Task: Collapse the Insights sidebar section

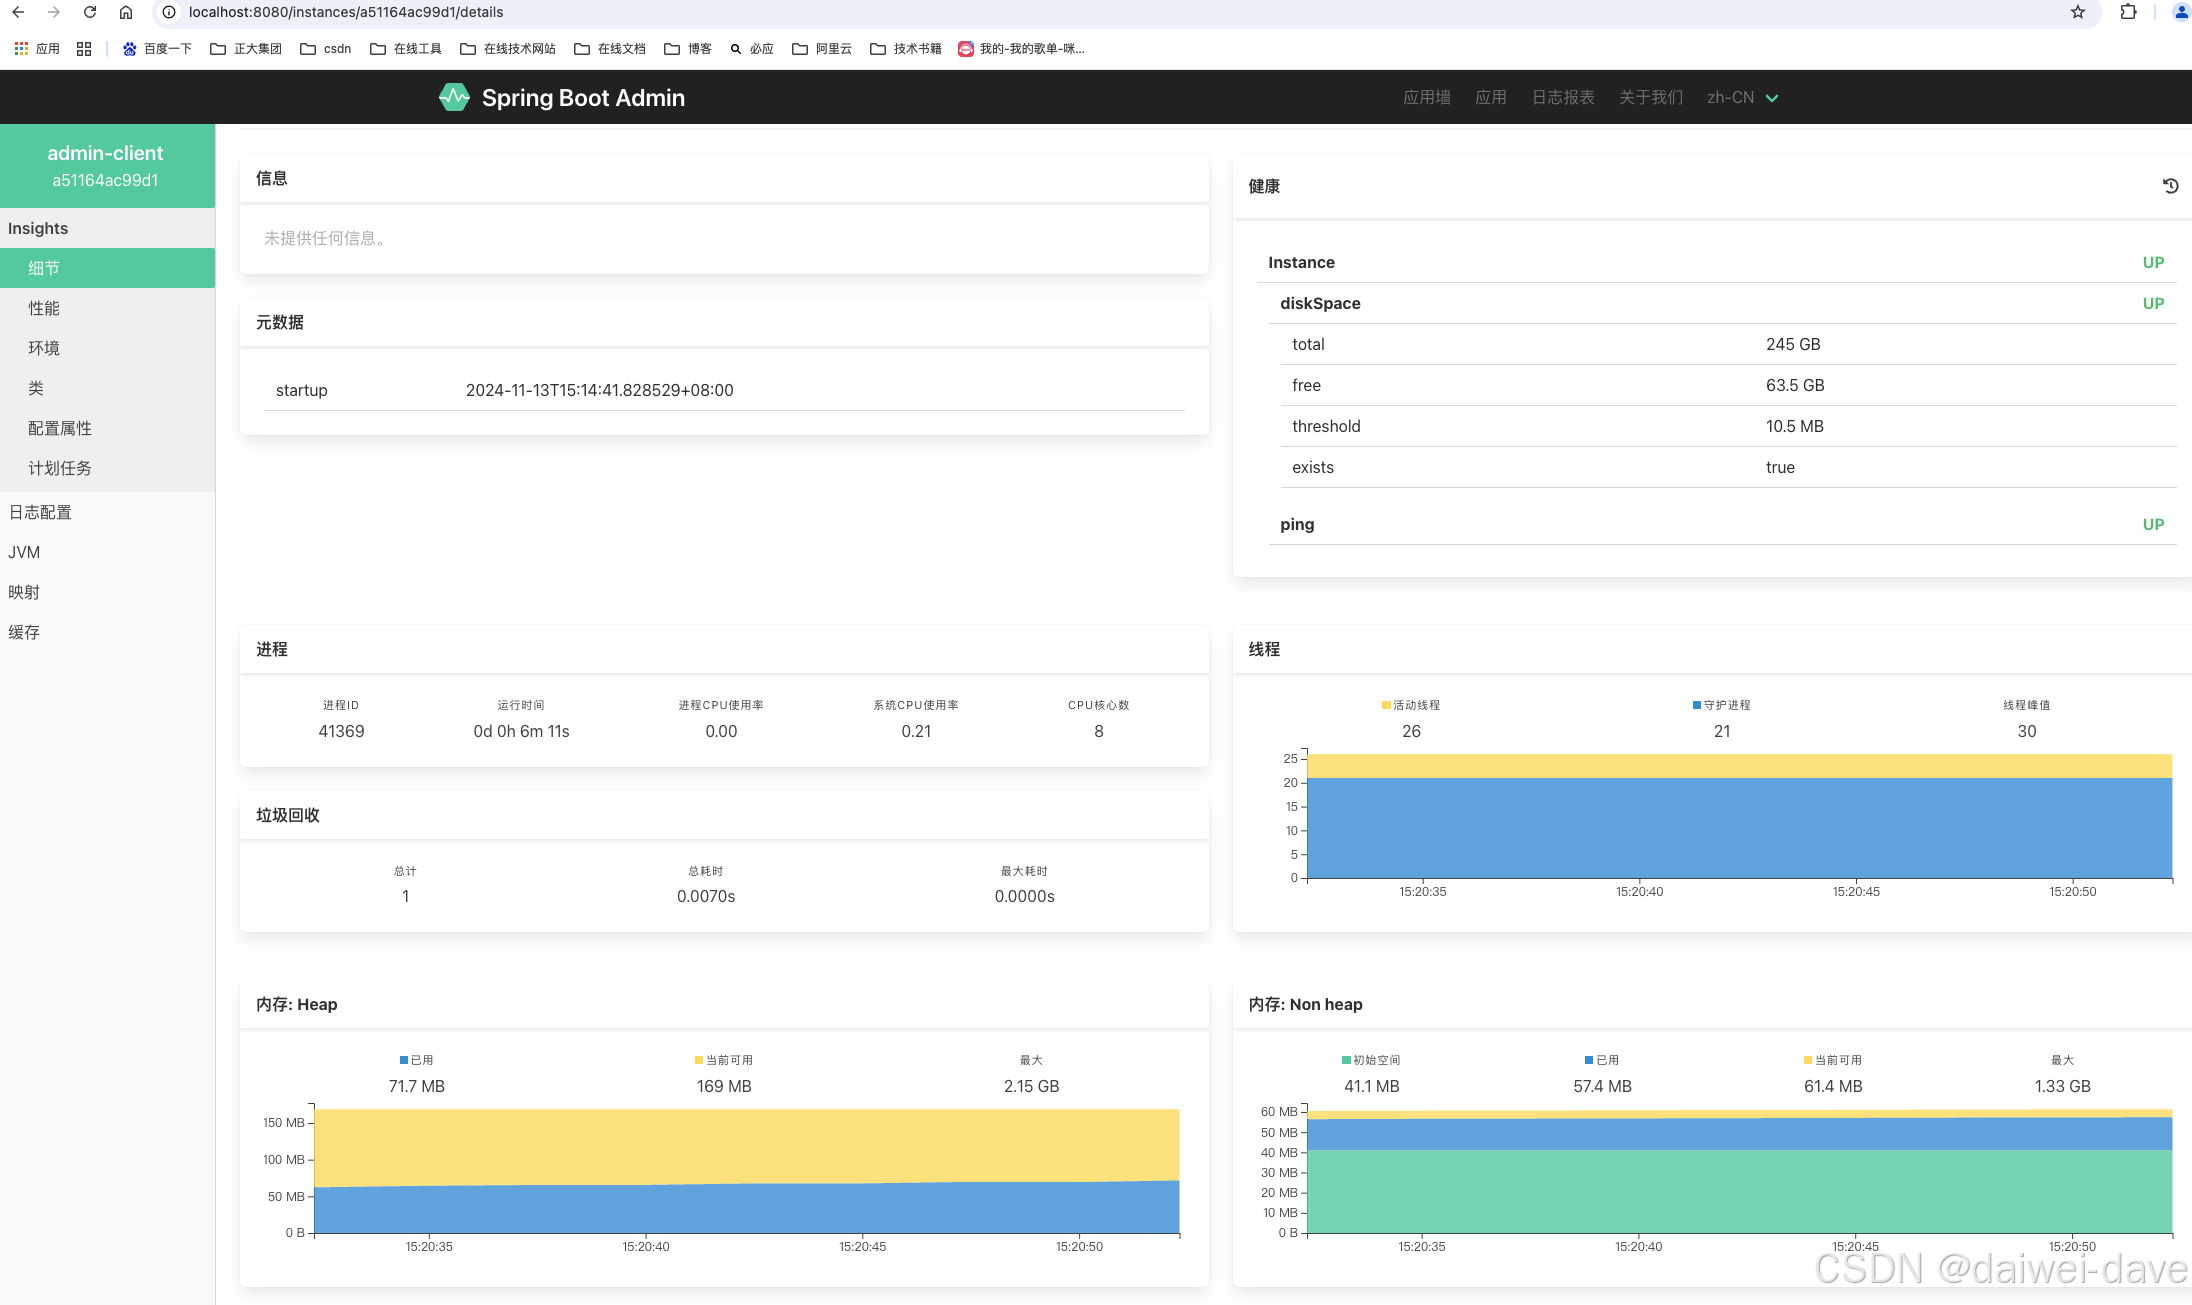Action: [107, 228]
